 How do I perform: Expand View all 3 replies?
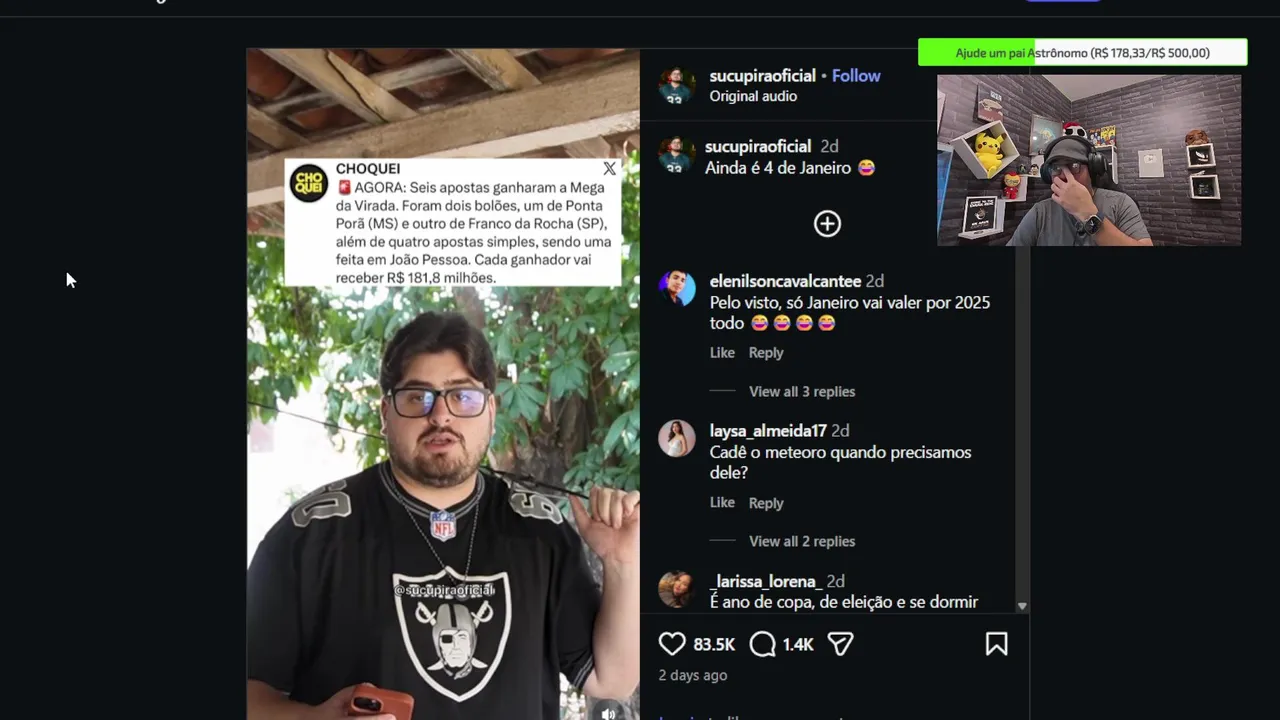802,391
